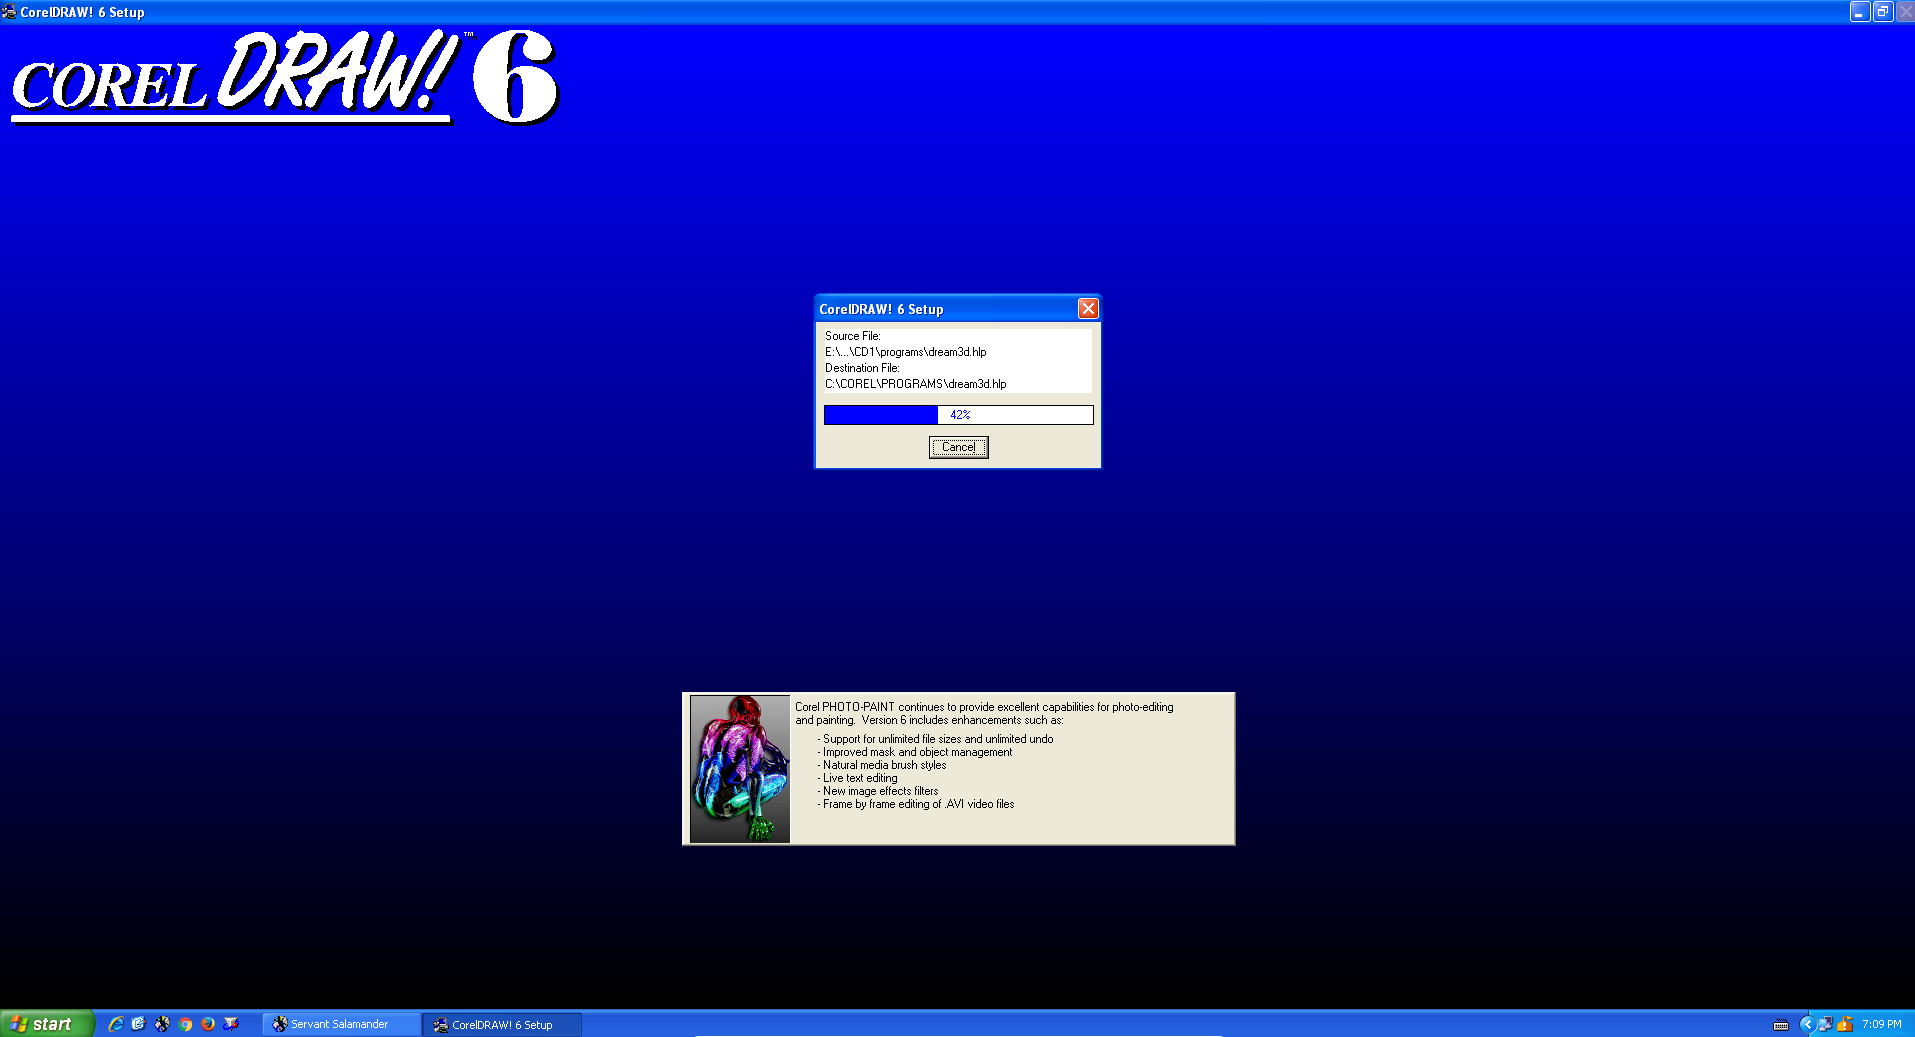Click the last Quick Launch icon
The height and width of the screenshot is (1037, 1915).
click(x=231, y=1024)
